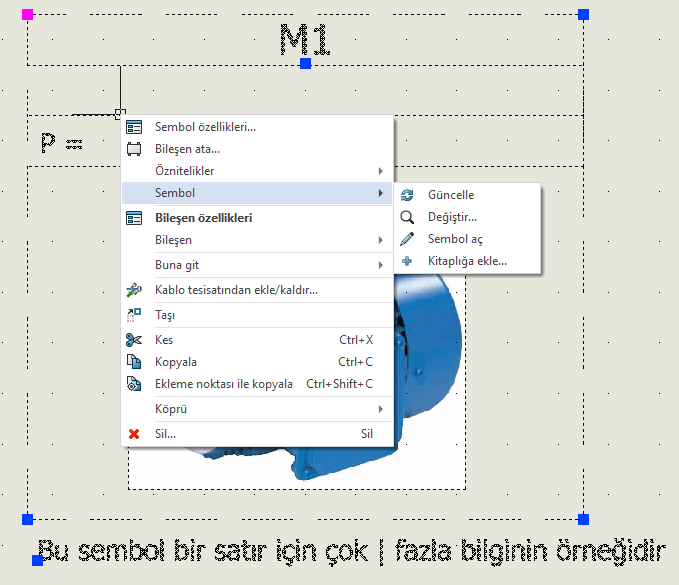Expand the Öznitelikler submenu arrow

pos(380,171)
